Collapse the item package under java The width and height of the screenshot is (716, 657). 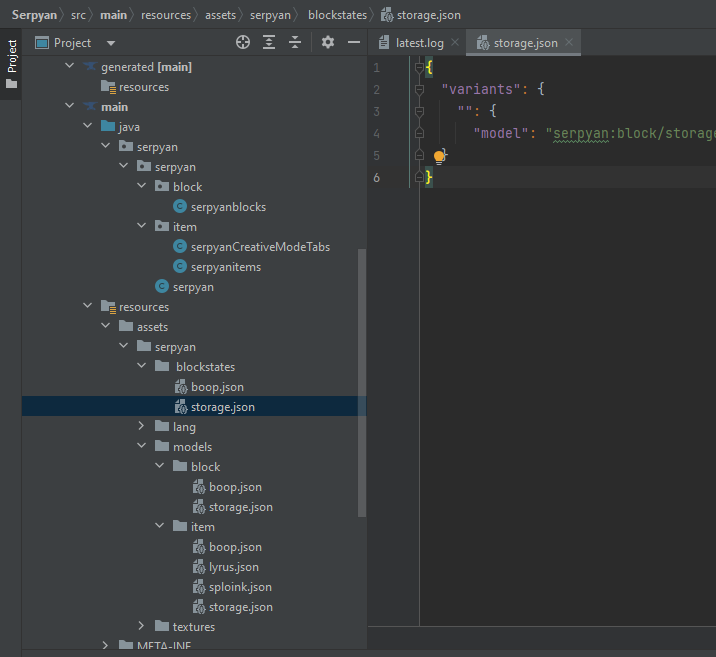coord(142,226)
